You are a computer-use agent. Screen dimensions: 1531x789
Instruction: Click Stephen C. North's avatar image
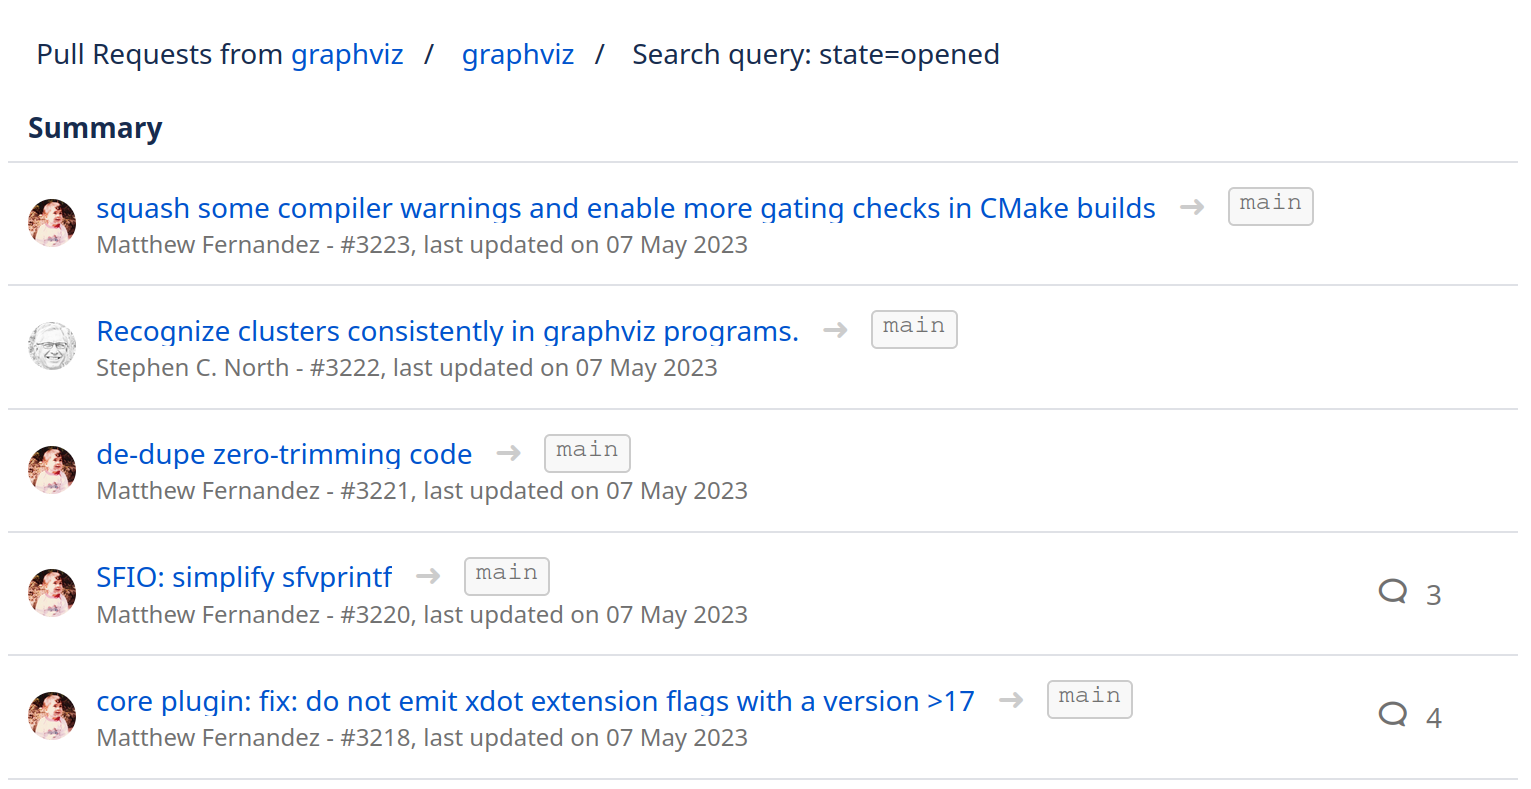click(52, 346)
